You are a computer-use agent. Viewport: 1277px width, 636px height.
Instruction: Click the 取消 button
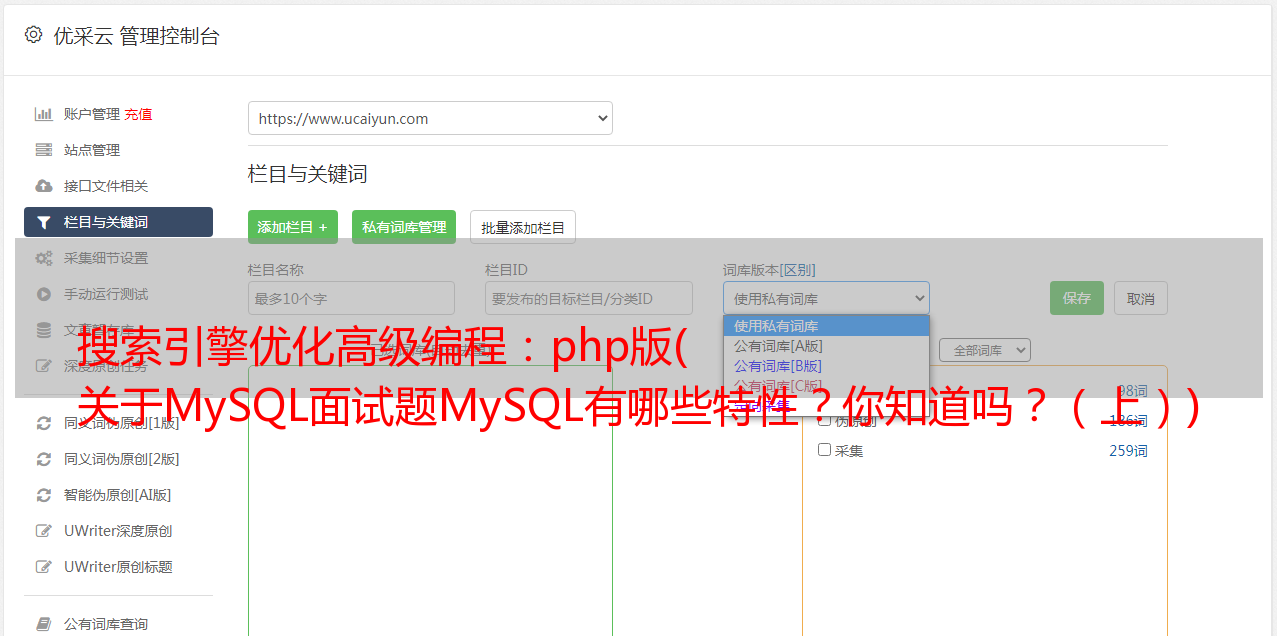coord(1141,298)
